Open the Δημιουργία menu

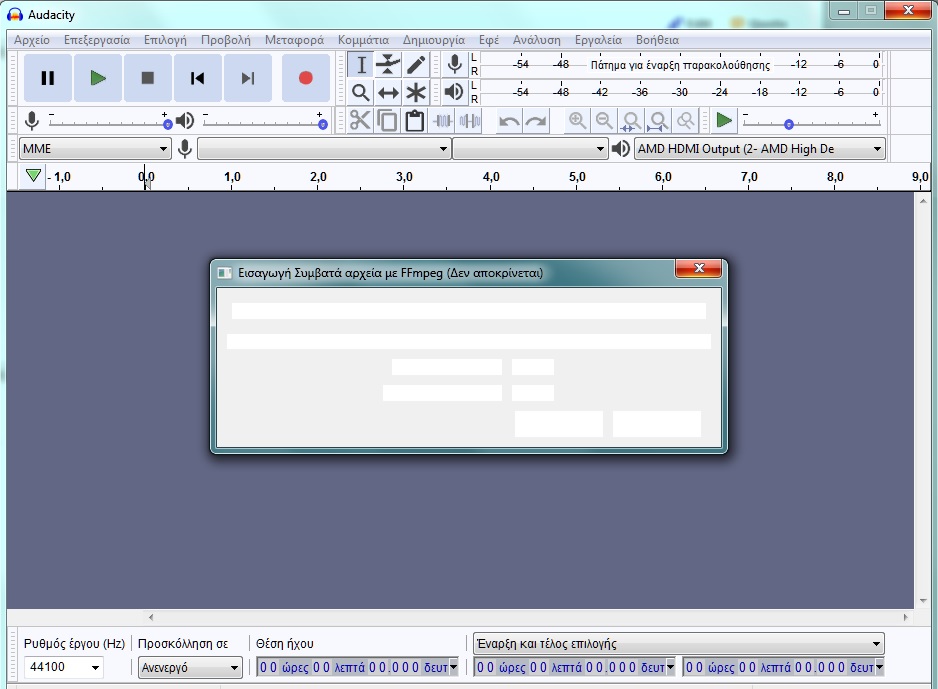[x=434, y=40]
